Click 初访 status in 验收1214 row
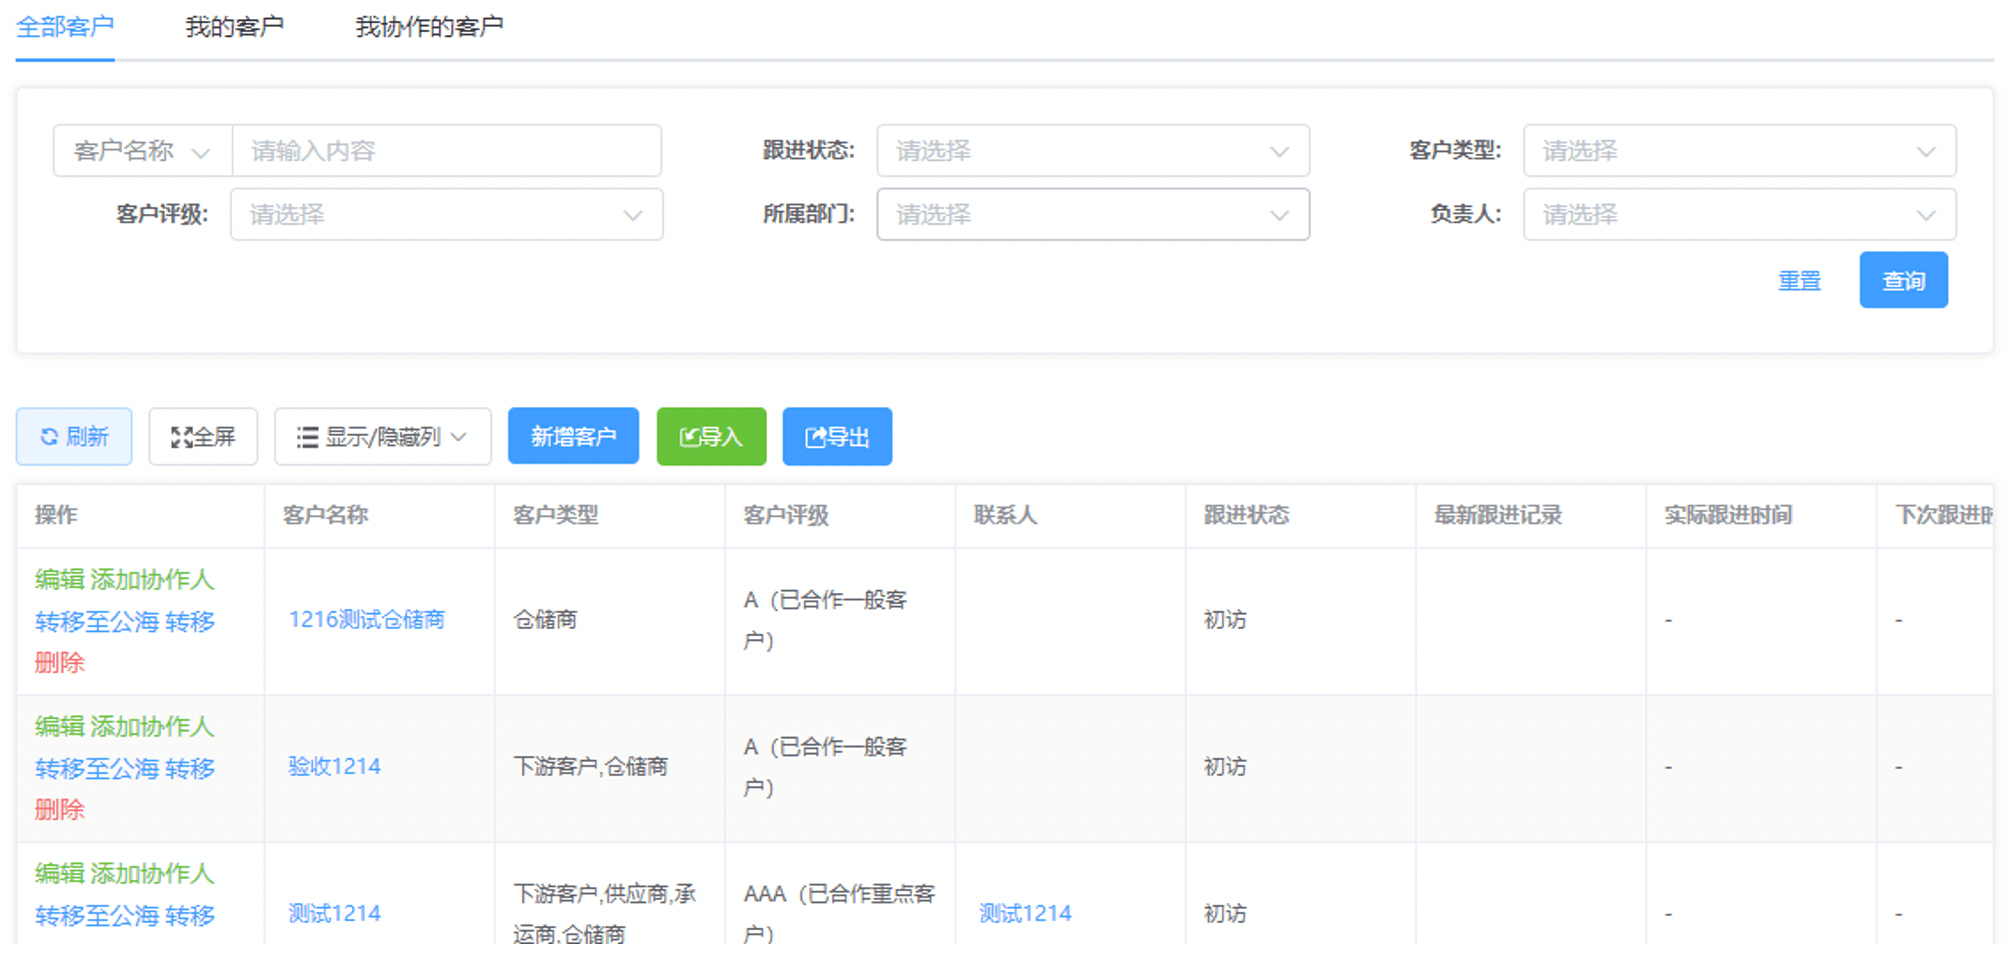This screenshot has width=2008, height=954. (1225, 767)
